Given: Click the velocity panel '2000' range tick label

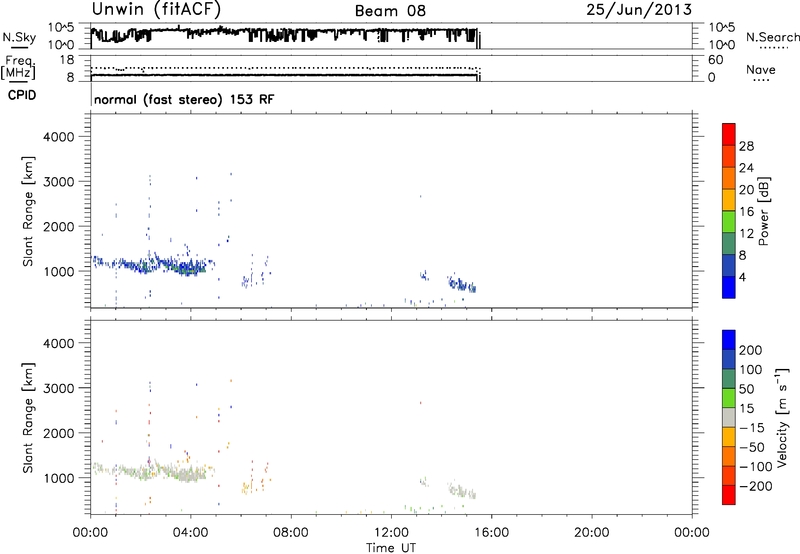Looking at the screenshot, I should coord(58,433).
